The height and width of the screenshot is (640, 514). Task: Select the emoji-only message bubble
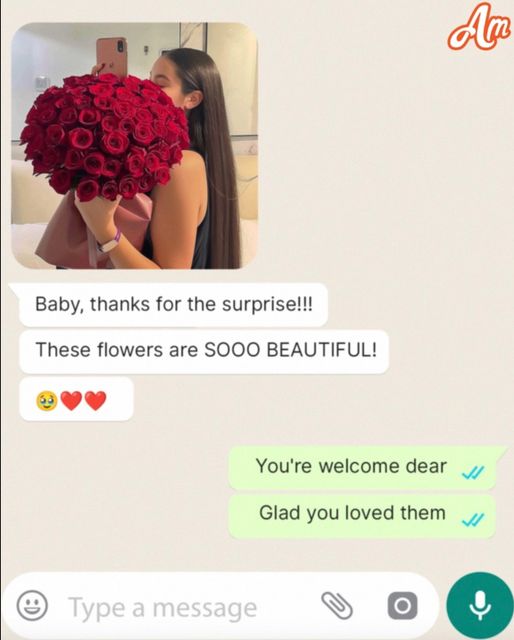[x=76, y=399]
